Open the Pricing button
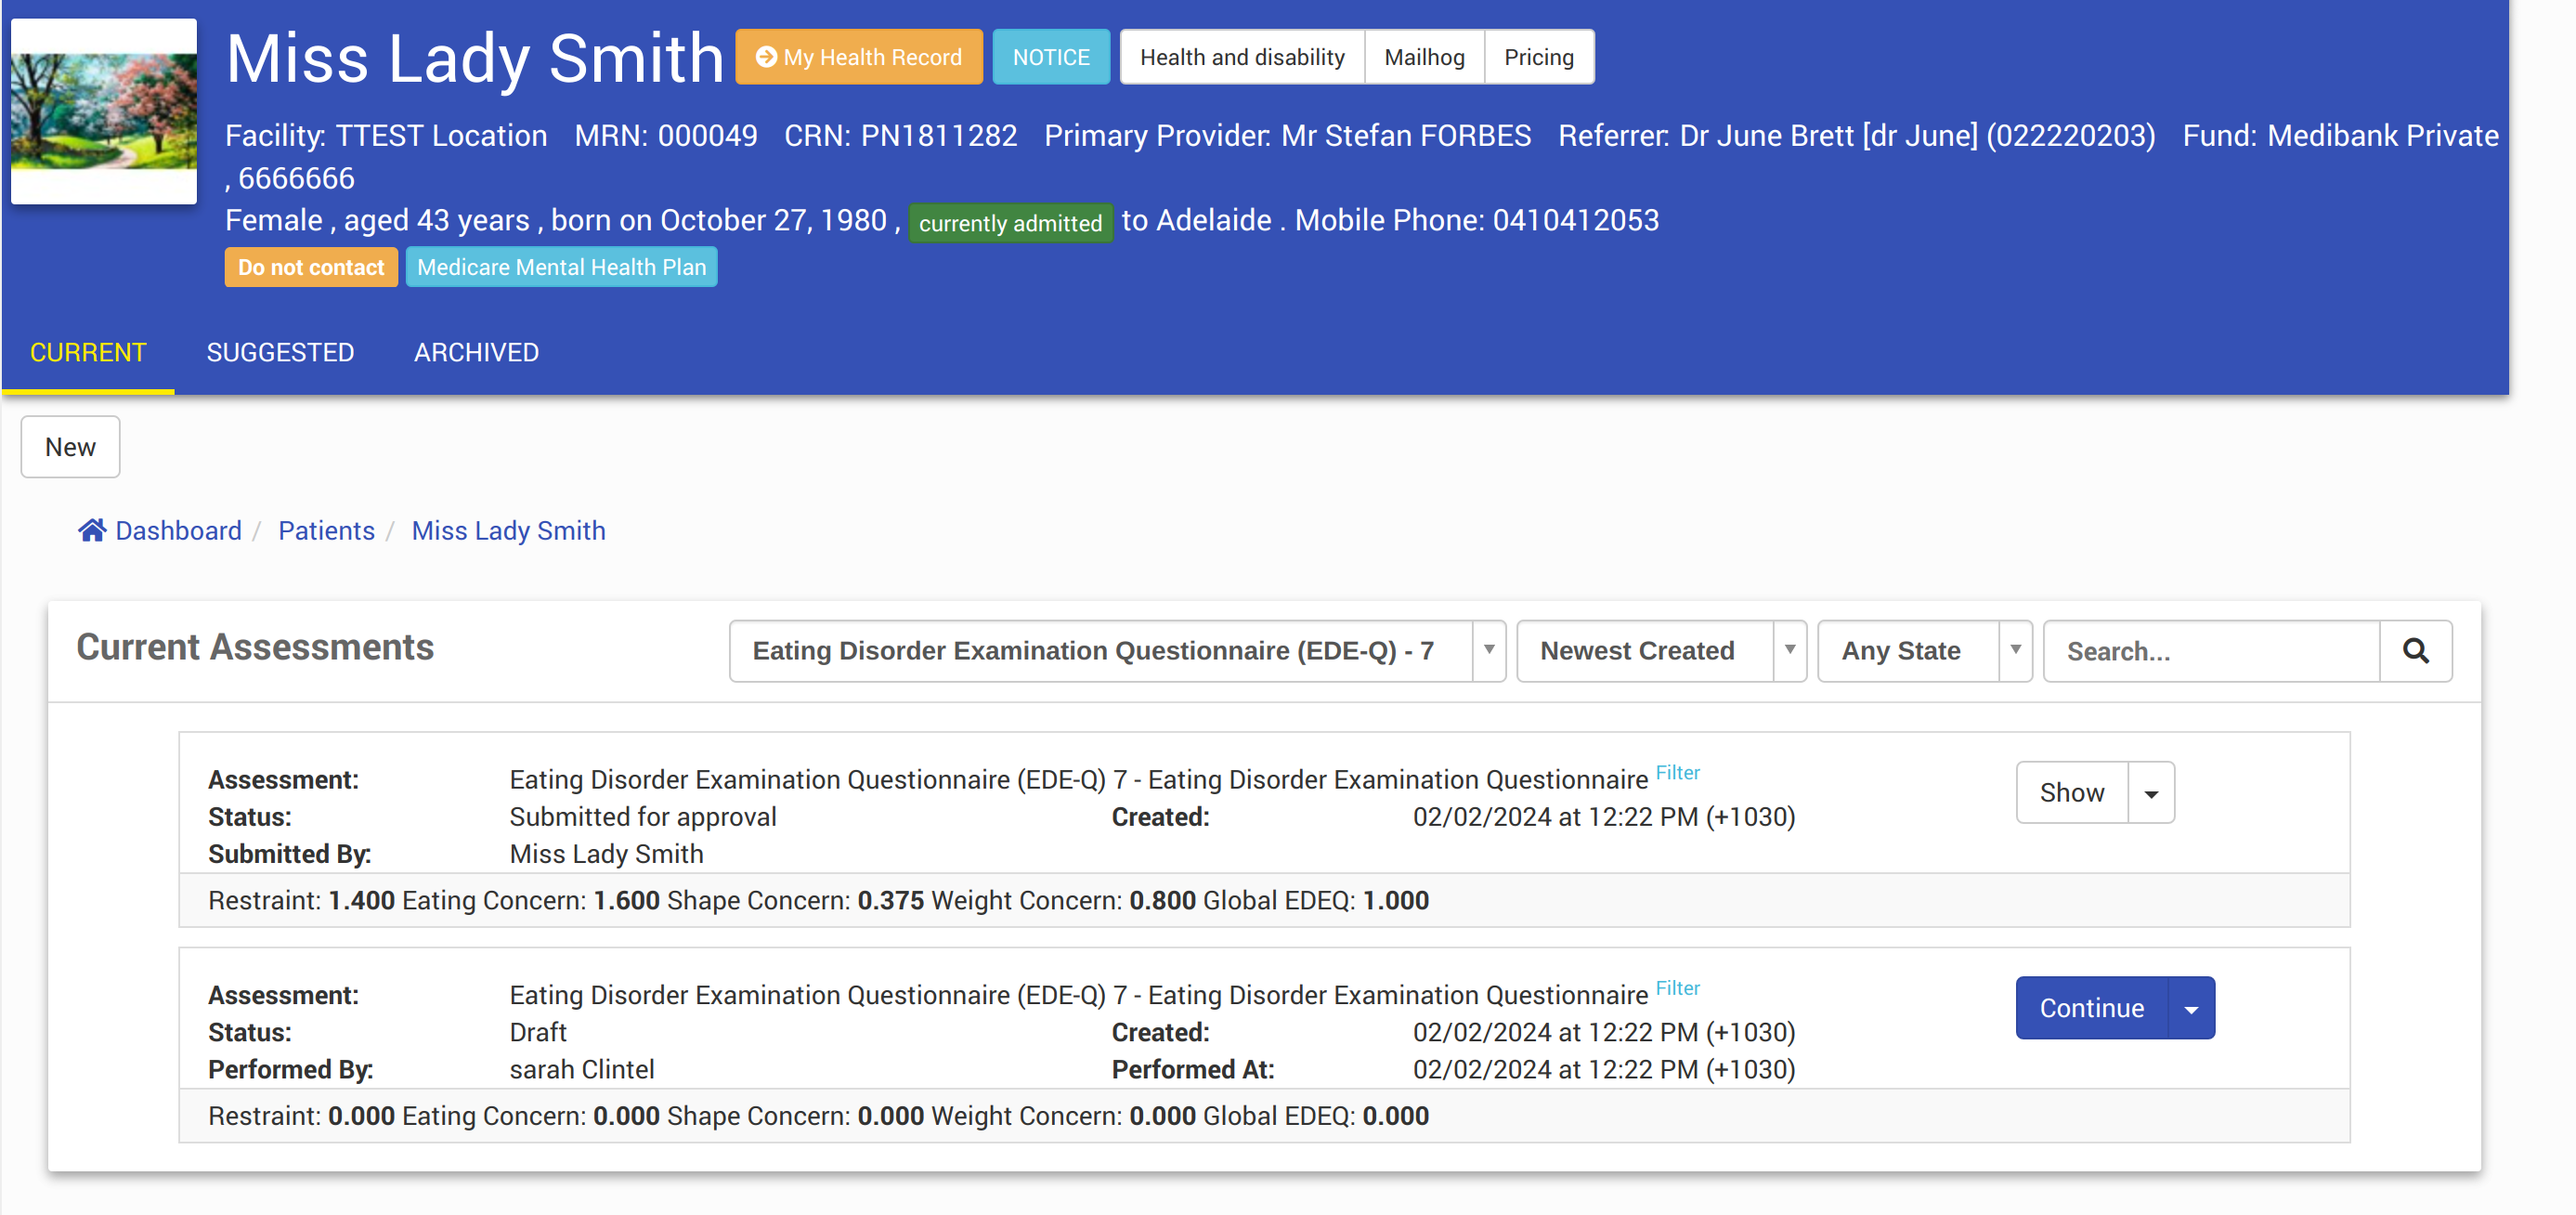Viewport: 2576px width, 1215px height. click(x=1538, y=57)
